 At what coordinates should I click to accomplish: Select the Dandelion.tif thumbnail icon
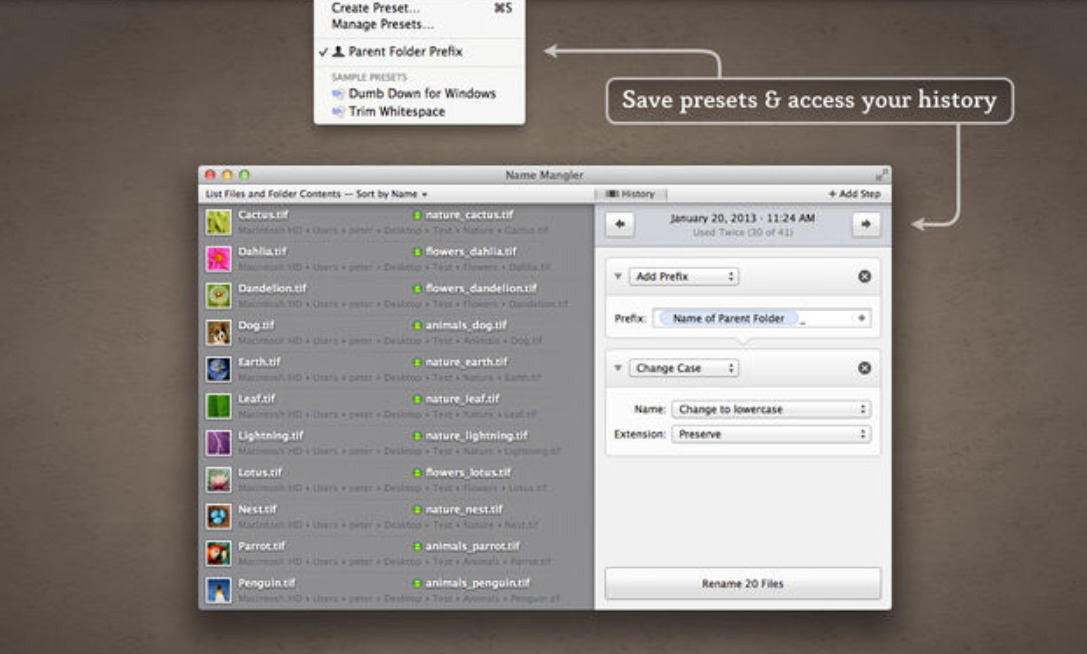click(x=218, y=295)
